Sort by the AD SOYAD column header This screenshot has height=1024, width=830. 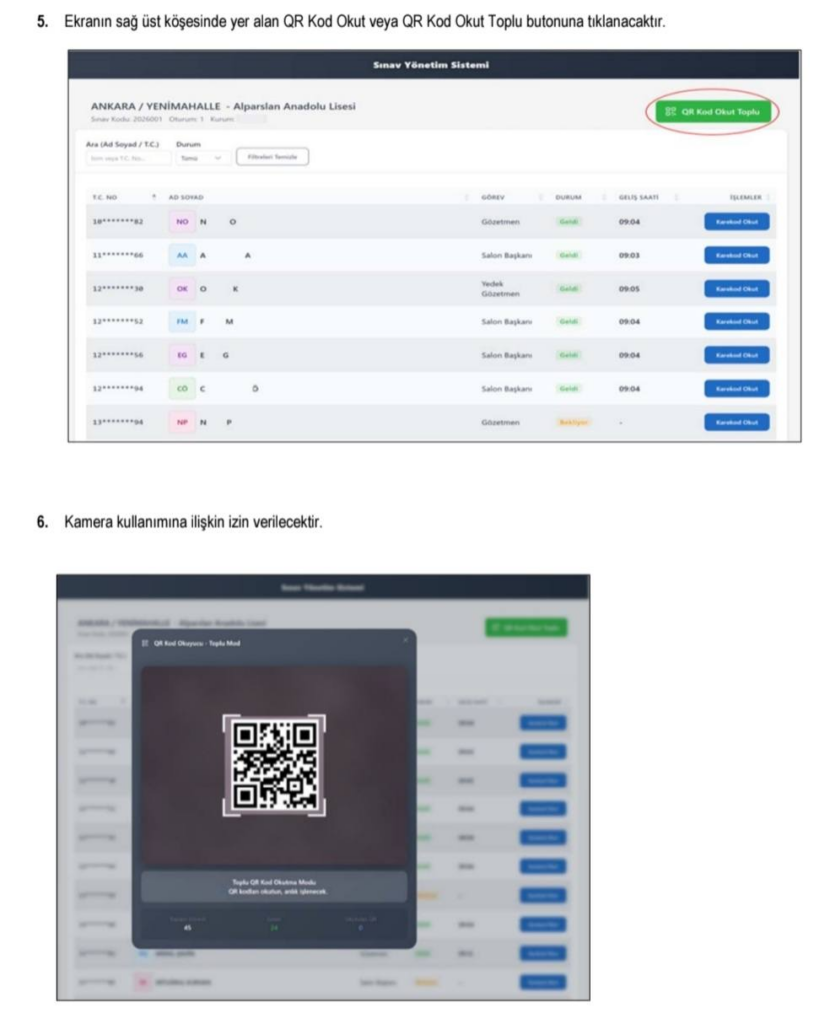(x=185, y=197)
